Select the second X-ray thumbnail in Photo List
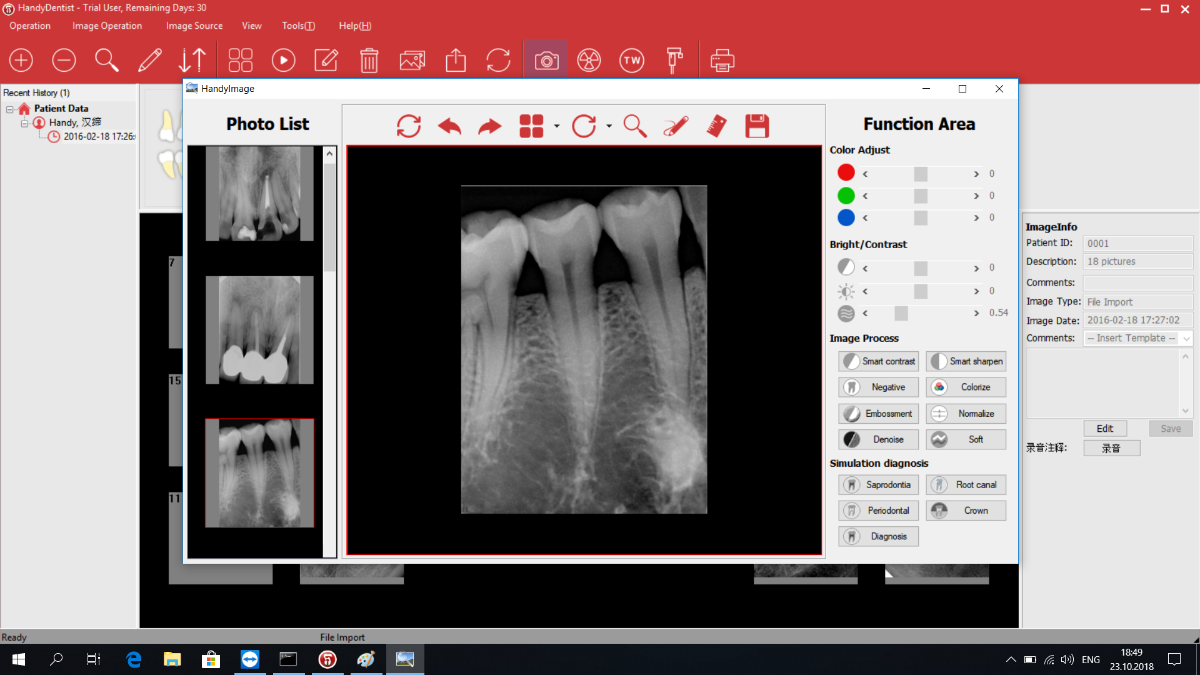This screenshot has width=1200, height=675. point(259,330)
